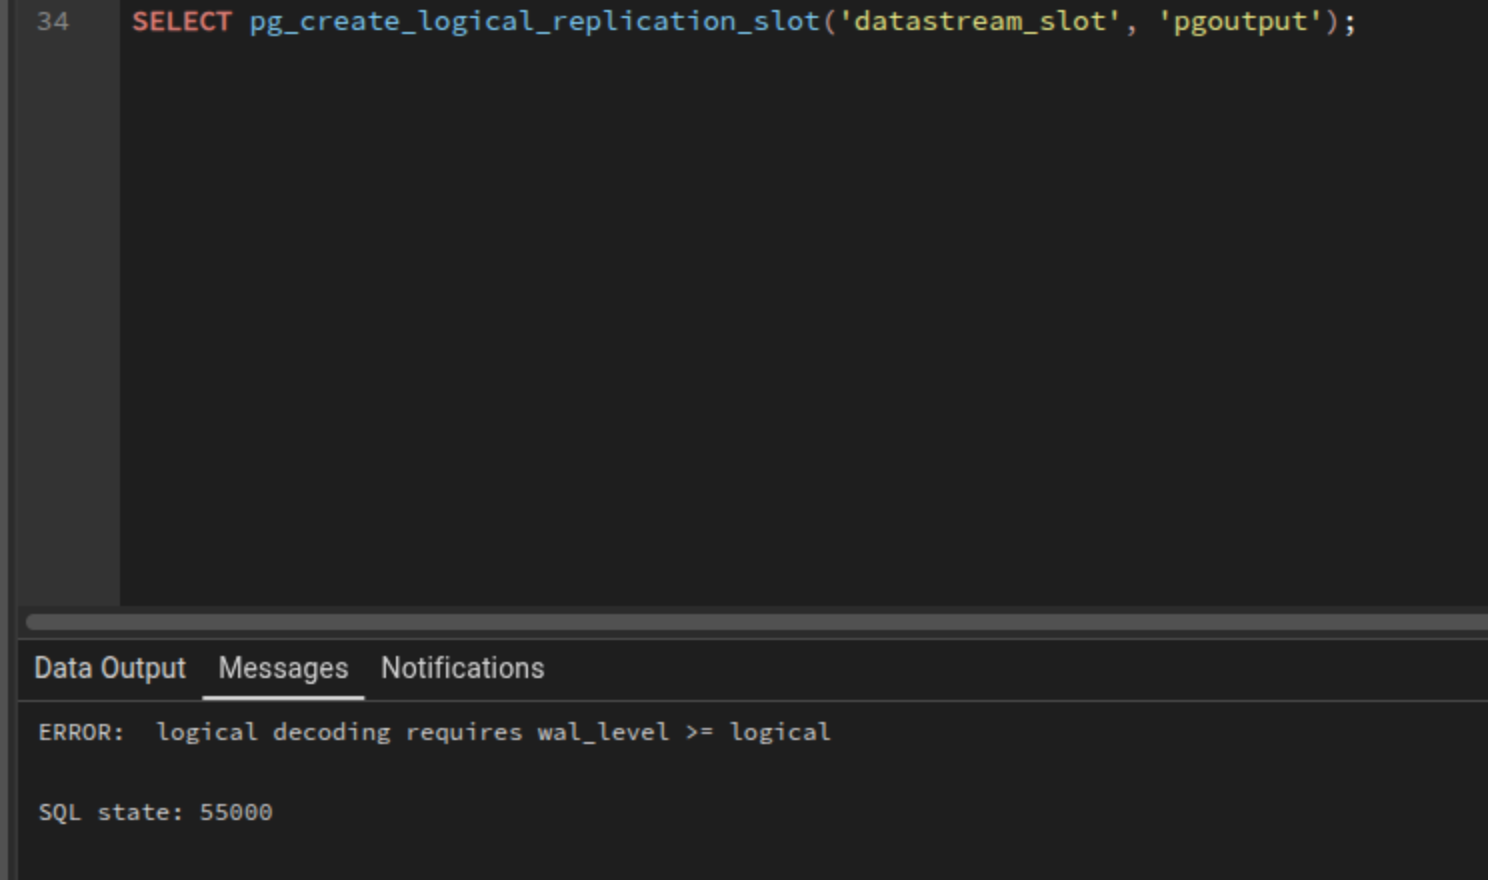Viewport: 1488px width, 880px height.
Task: Open the Messages tab
Action: click(283, 668)
